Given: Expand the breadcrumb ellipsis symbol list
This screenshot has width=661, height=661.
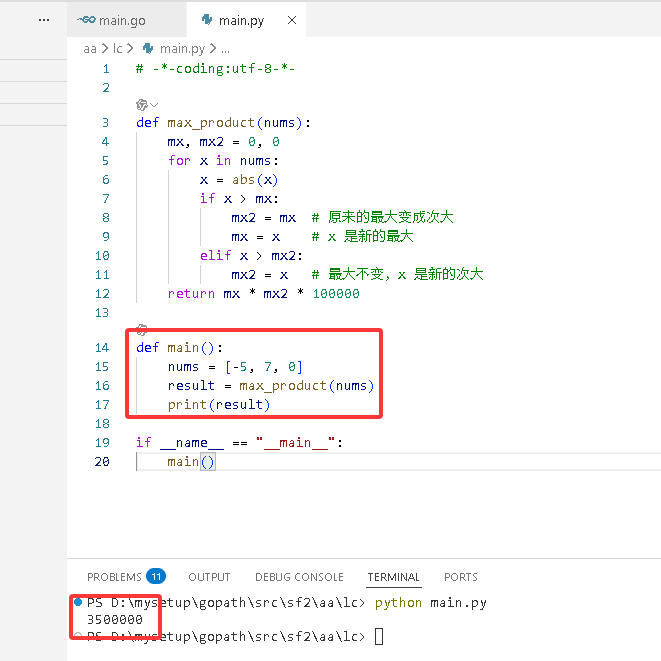Looking at the screenshot, I should pos(226,50).
